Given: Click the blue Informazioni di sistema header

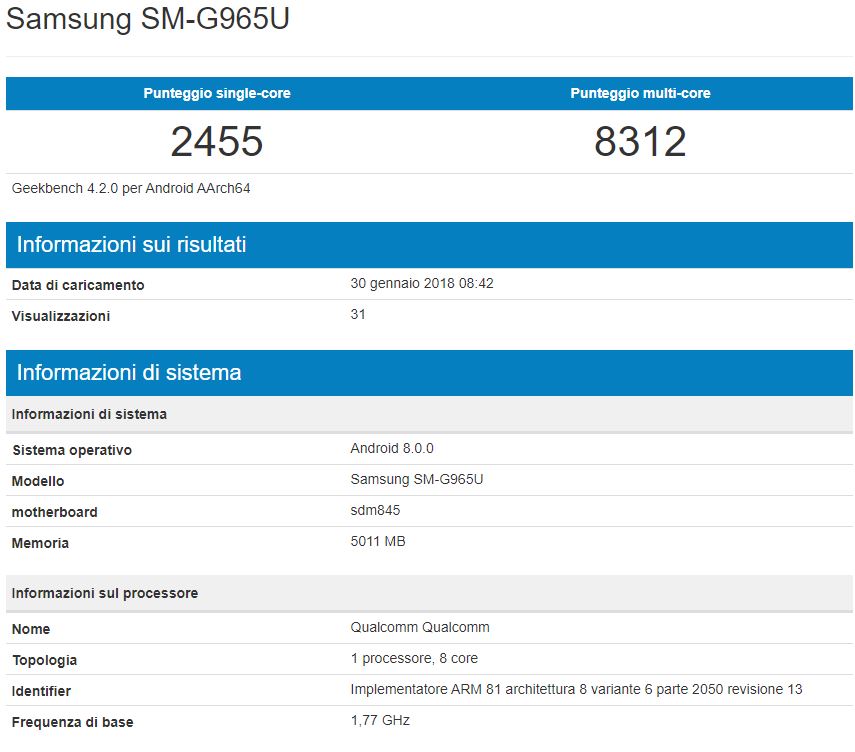Looking at the screenshot, I should 129,373.
